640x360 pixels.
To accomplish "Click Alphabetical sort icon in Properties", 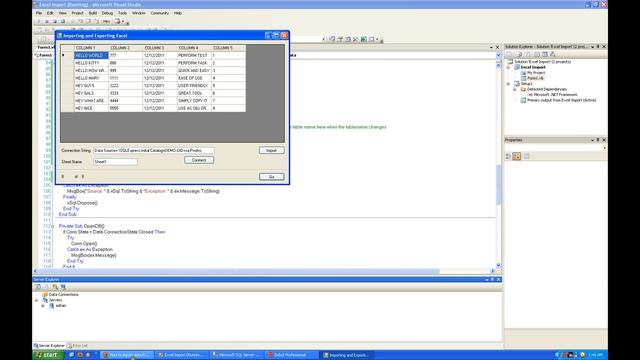I will click(517, 156).
